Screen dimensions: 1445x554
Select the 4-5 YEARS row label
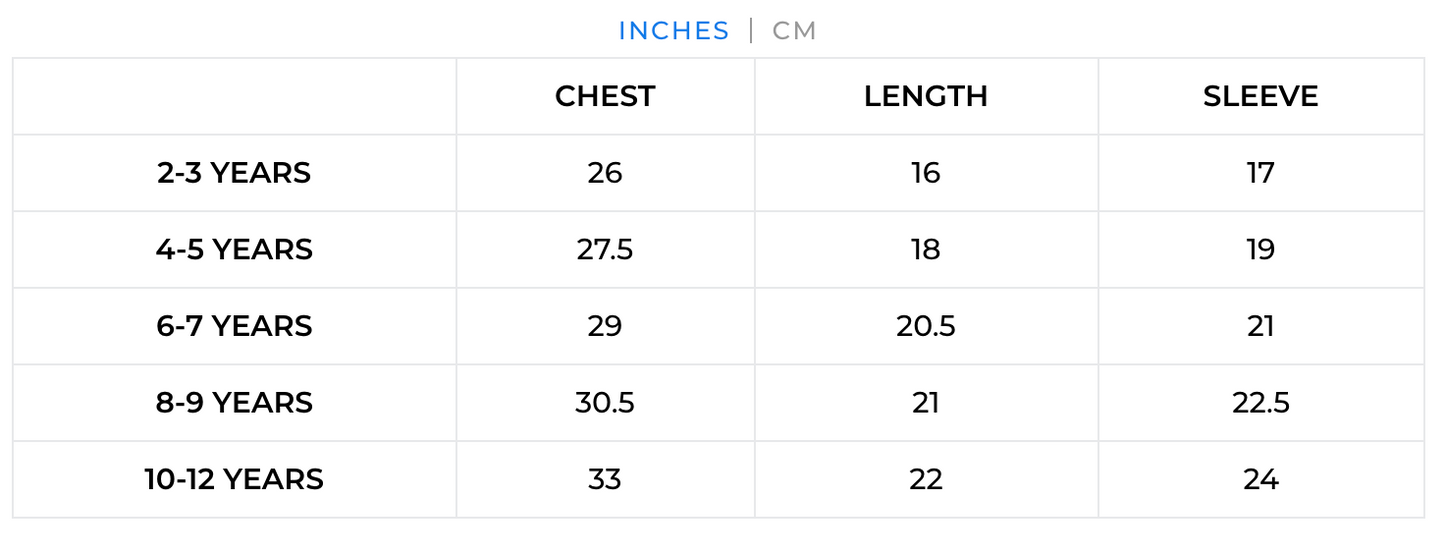pos(234,249)
